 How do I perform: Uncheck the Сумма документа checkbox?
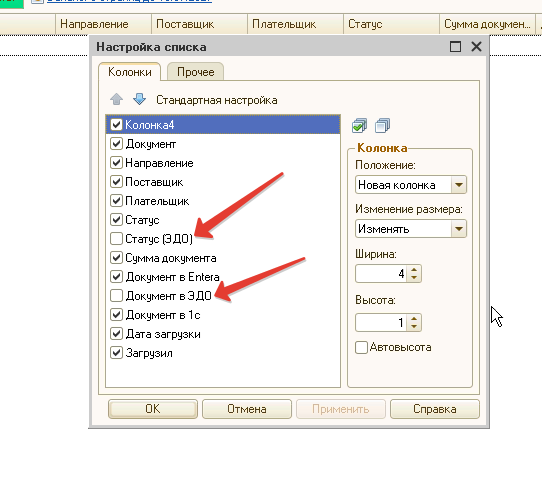pos(116,258)
